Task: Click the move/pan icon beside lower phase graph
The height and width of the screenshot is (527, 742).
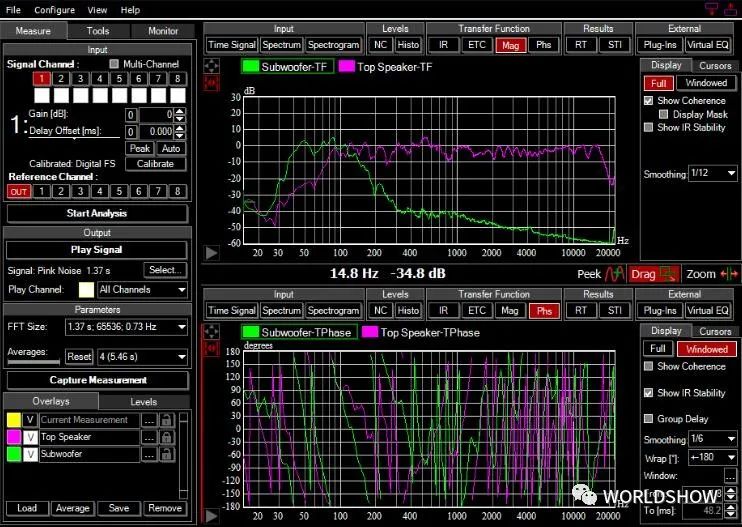Action: (x=211, y=332)
